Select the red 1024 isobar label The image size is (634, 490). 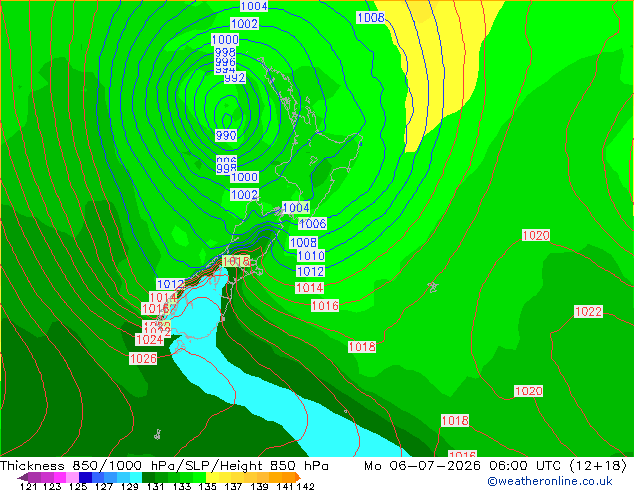coord(150,340)
